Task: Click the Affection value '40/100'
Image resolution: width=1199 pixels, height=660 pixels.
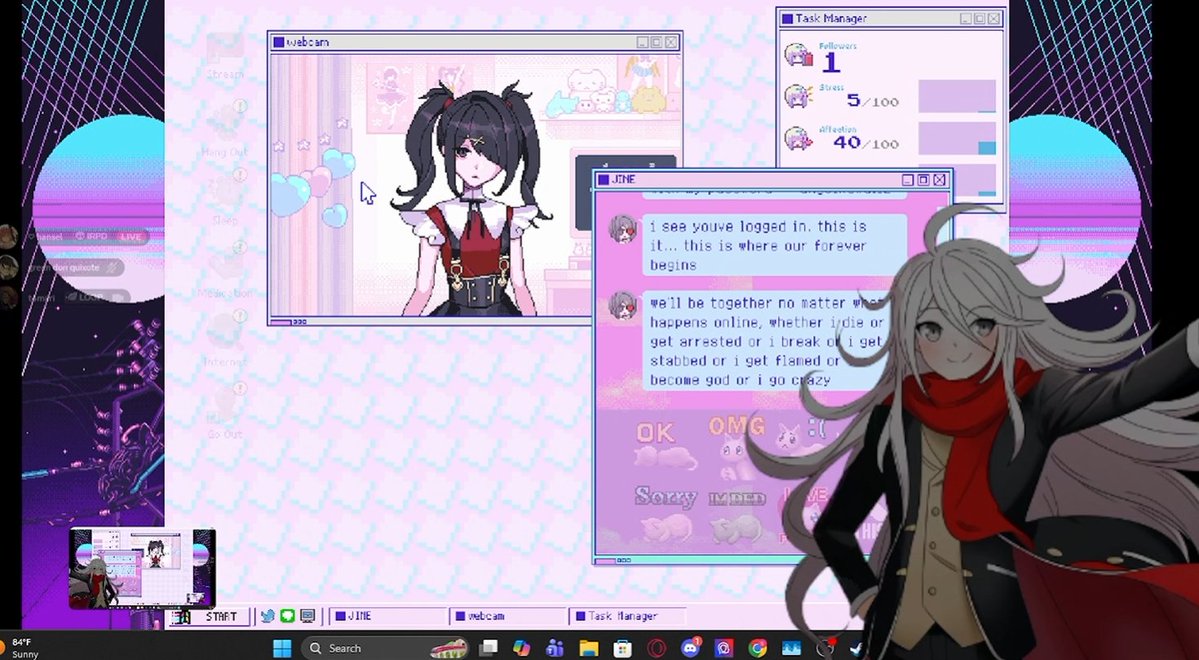Action: point(866,142)
